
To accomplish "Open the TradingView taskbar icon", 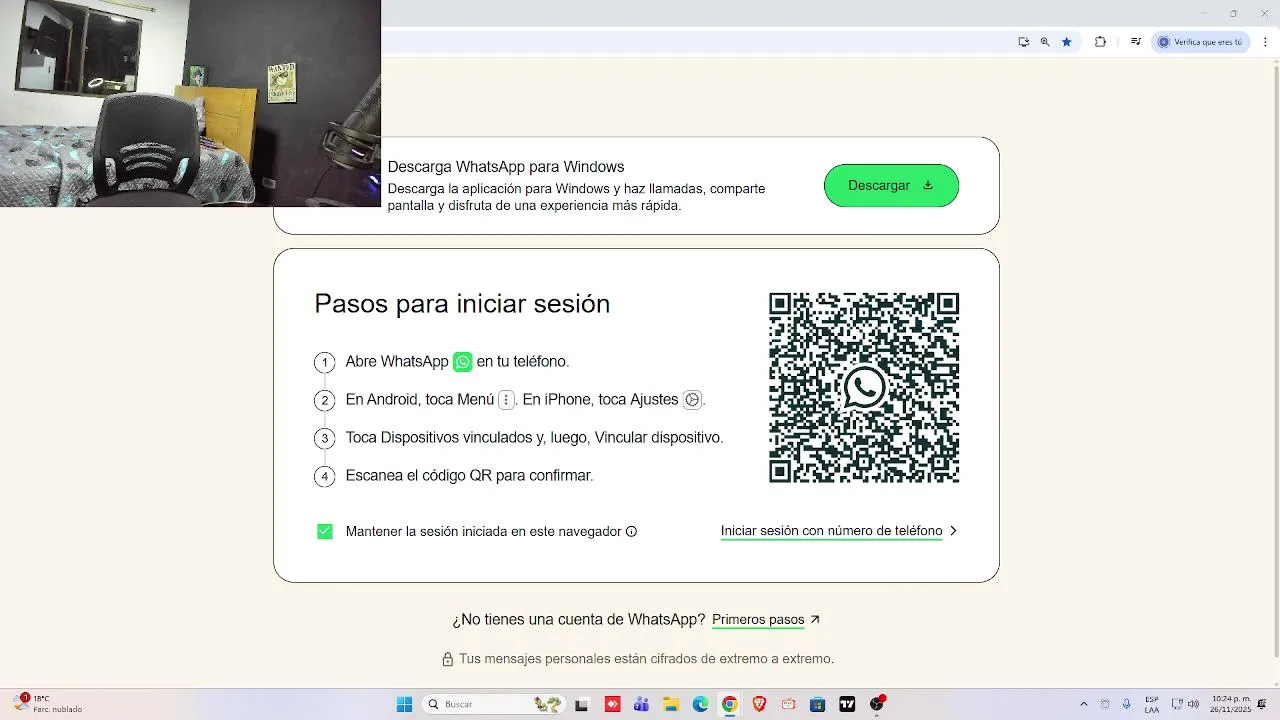I will tap(847, 704).
